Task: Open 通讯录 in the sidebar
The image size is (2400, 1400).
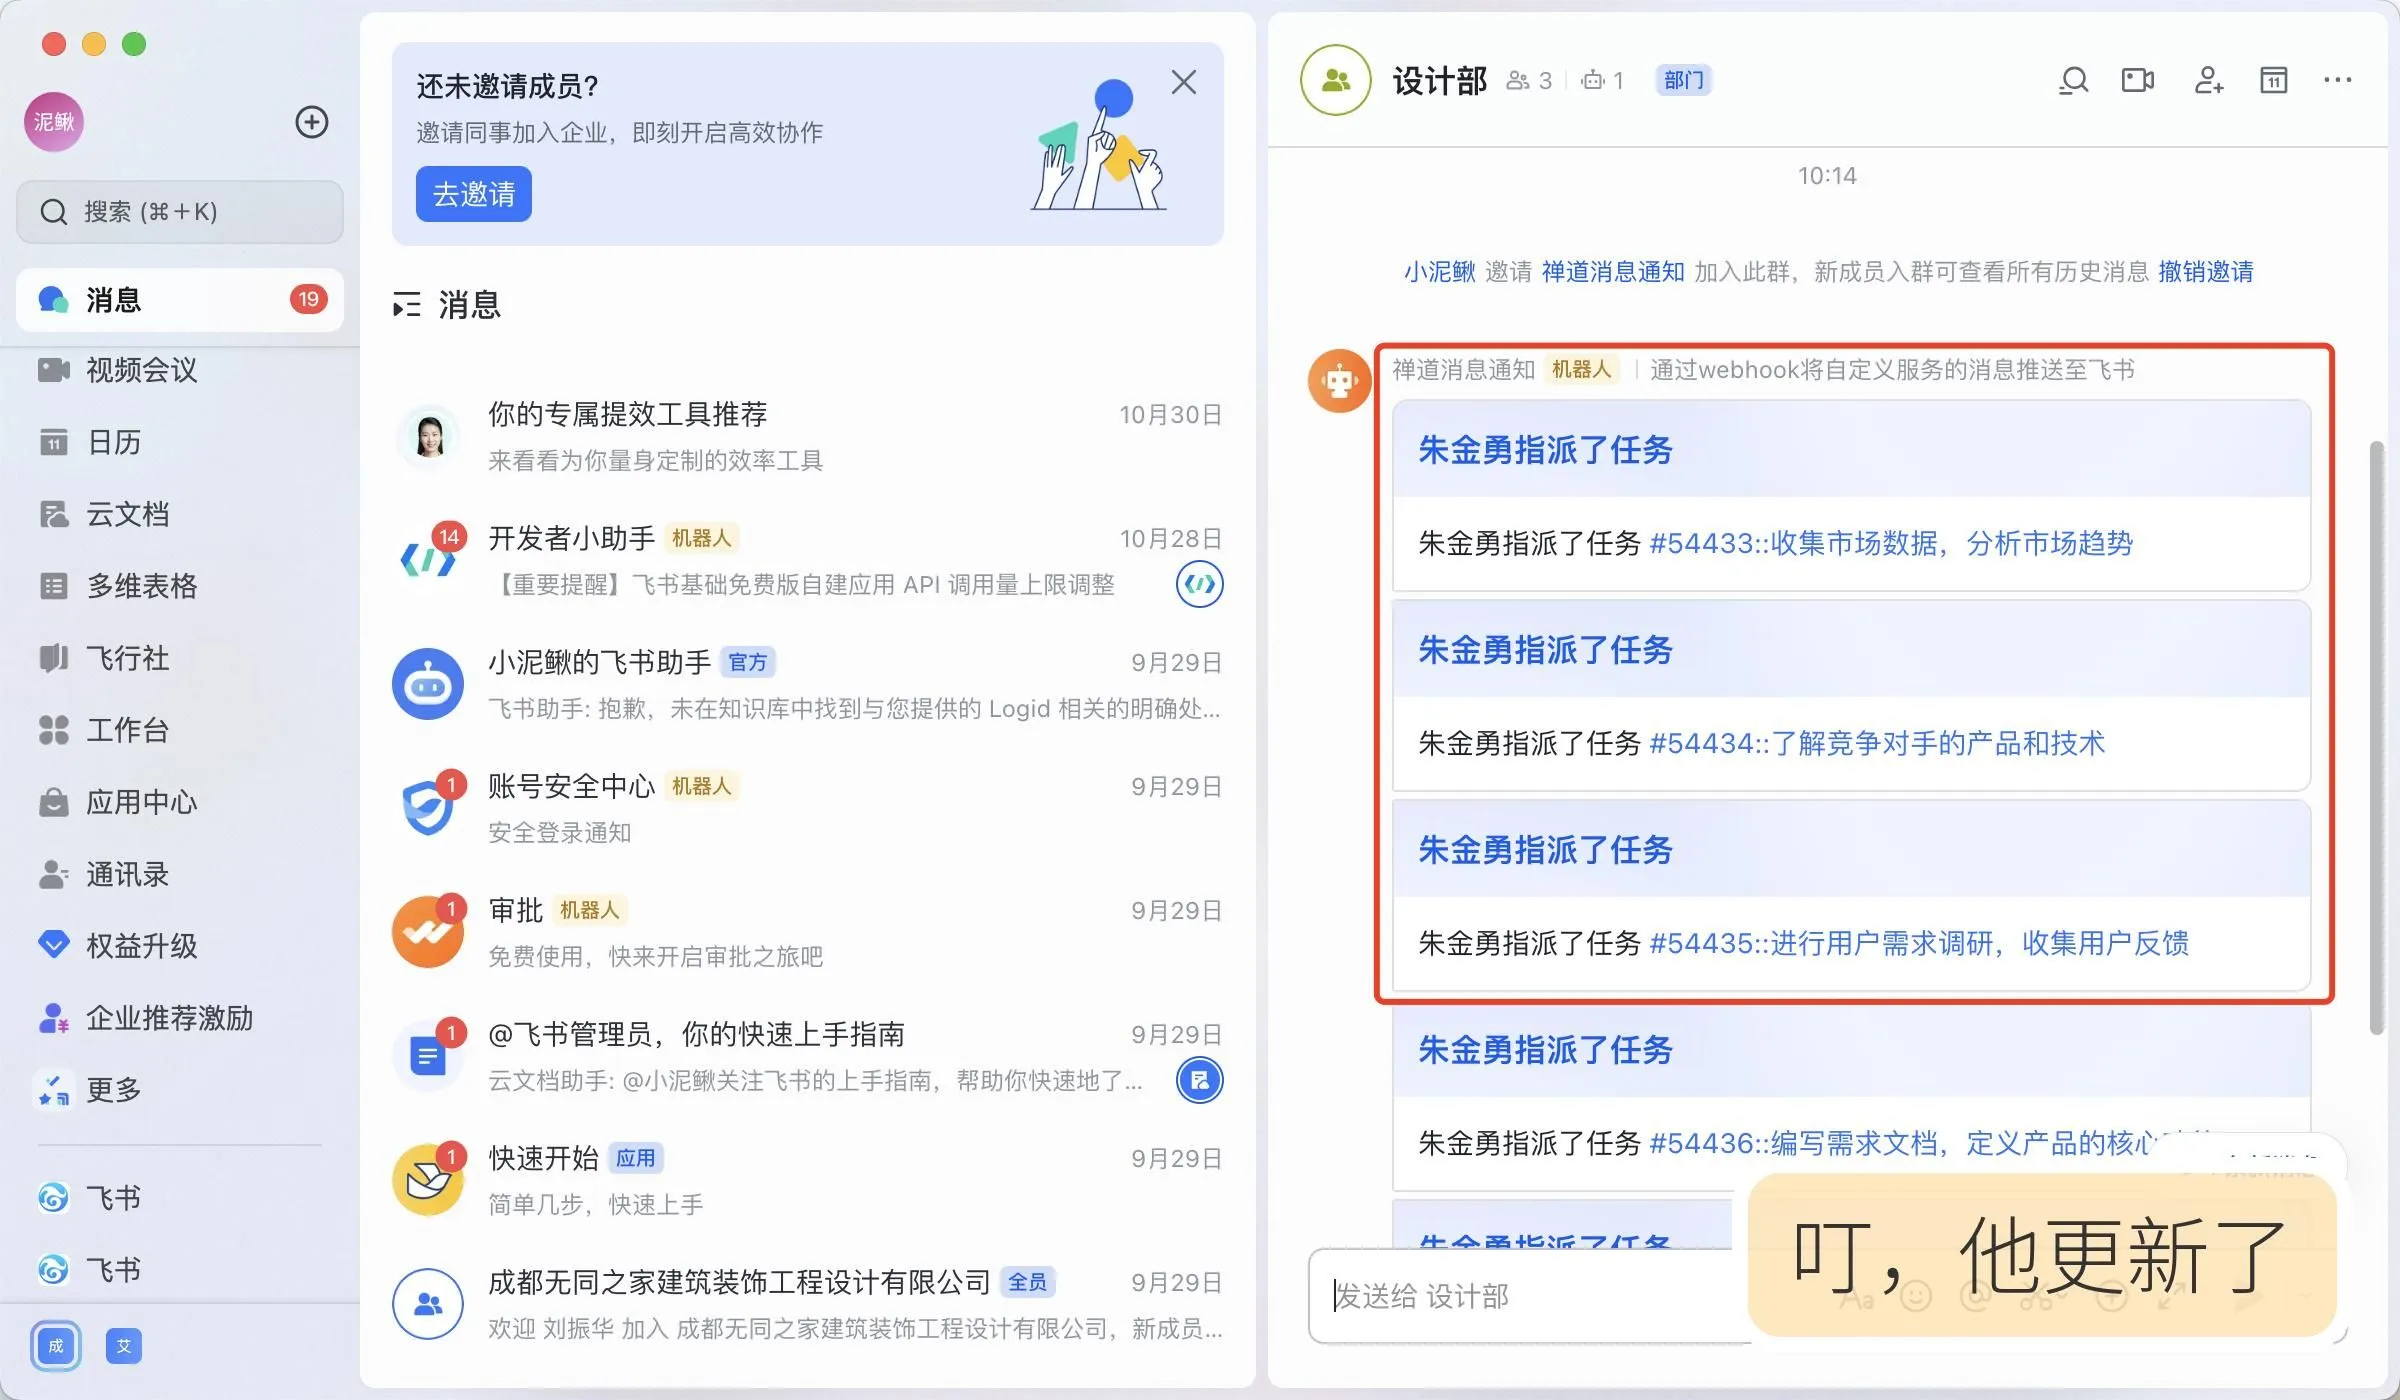Action: tap(180, 874)
